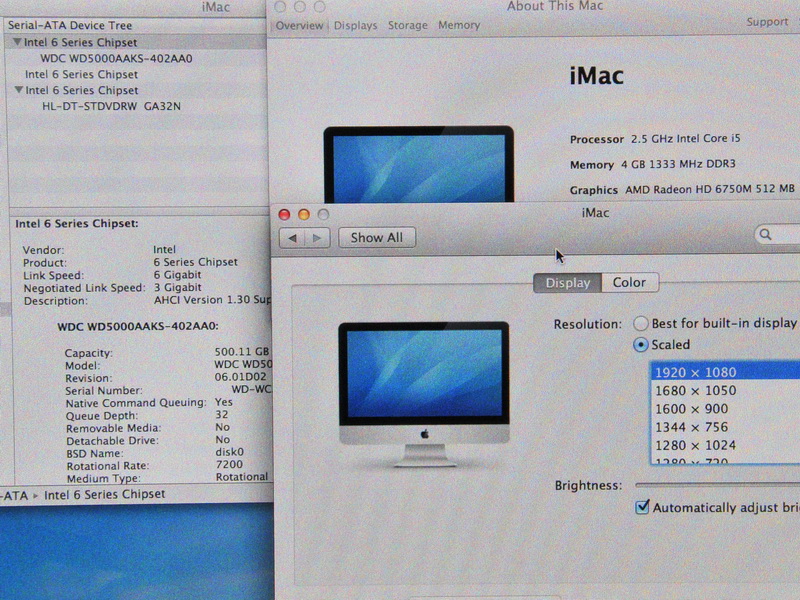
Task: Select HL-DT-STDVDRW GA32N in device tree
Action: click(x=111, y=106)
